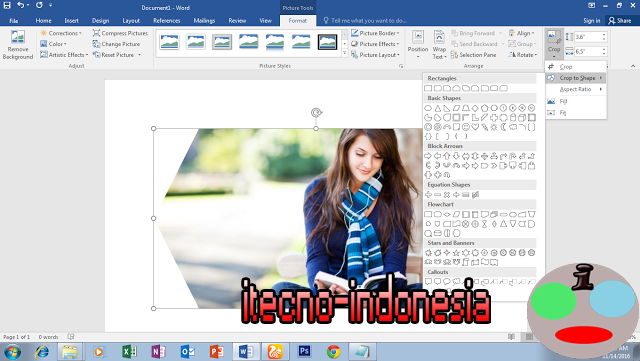This screenshot has height=361, width=640.
Task: Crop the picture to the Heart shape
Action: (x=475, y=127)
